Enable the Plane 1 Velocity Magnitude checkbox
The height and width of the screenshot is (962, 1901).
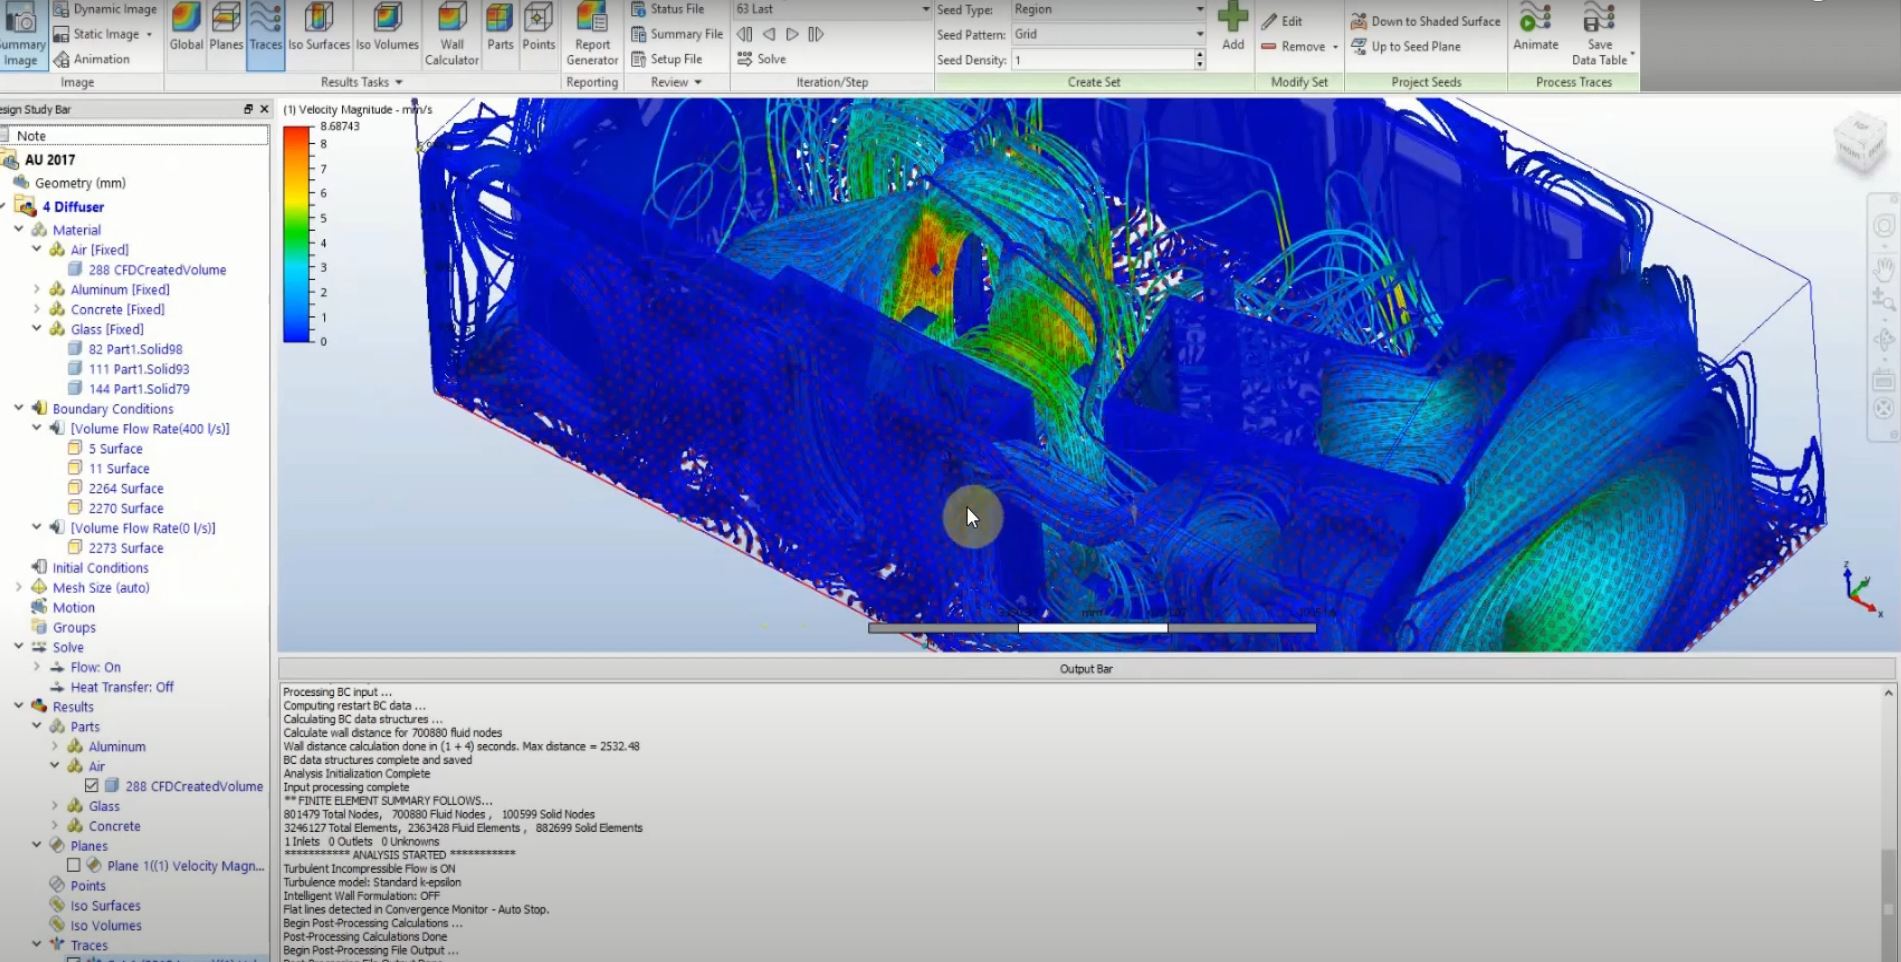pyautogui.click(x=71, y=865)
